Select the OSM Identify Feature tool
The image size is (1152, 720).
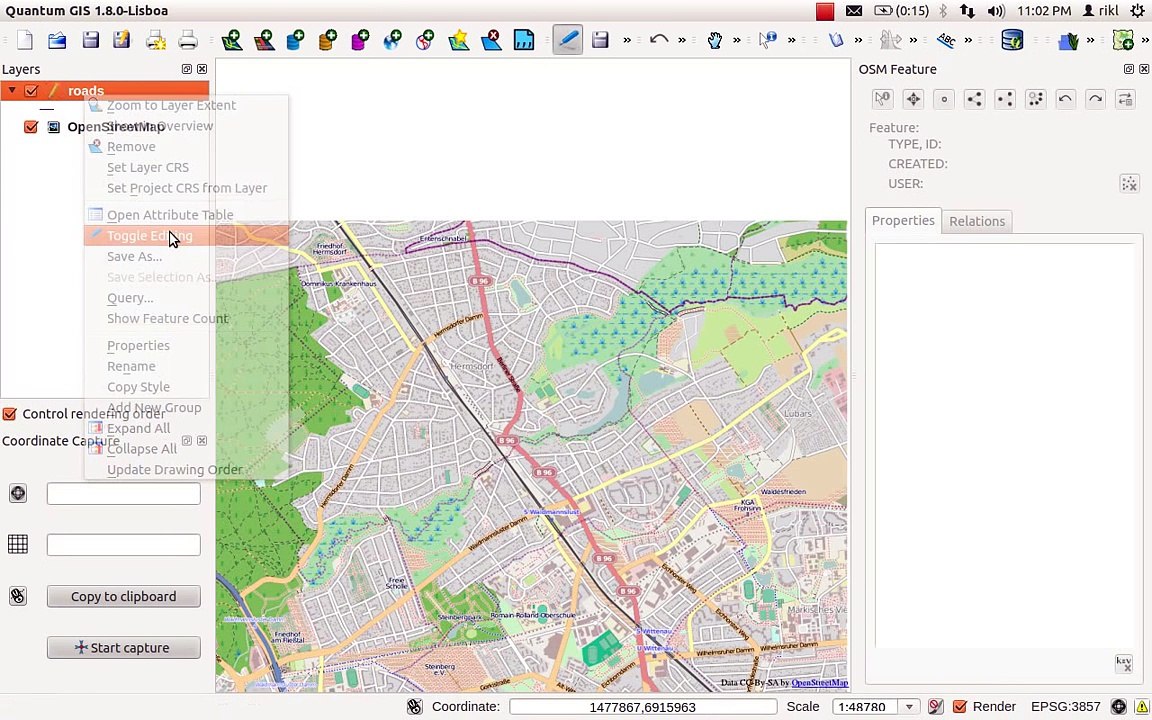[882, 98]
